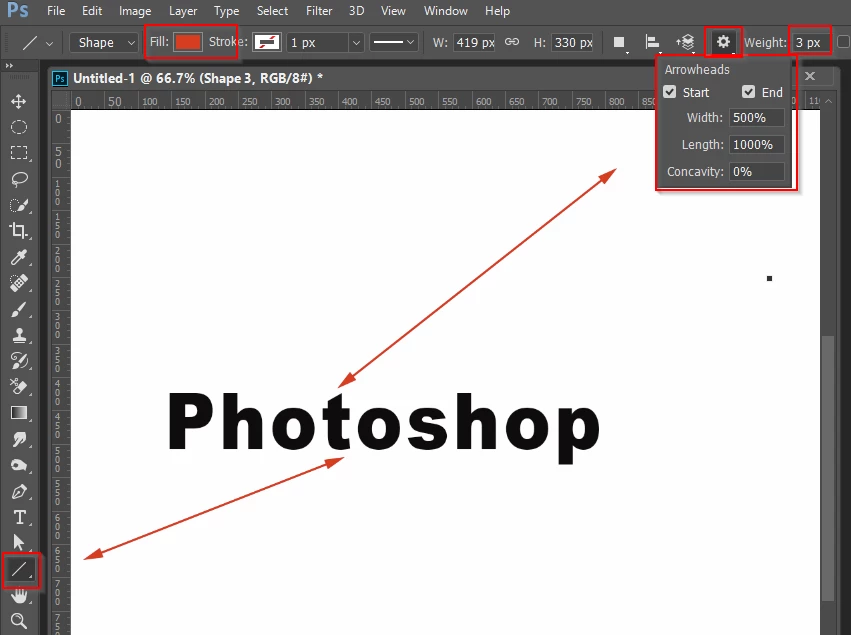Select the Brush tool
This screenshot has width=851, height=635.
(x=19, y=309)
